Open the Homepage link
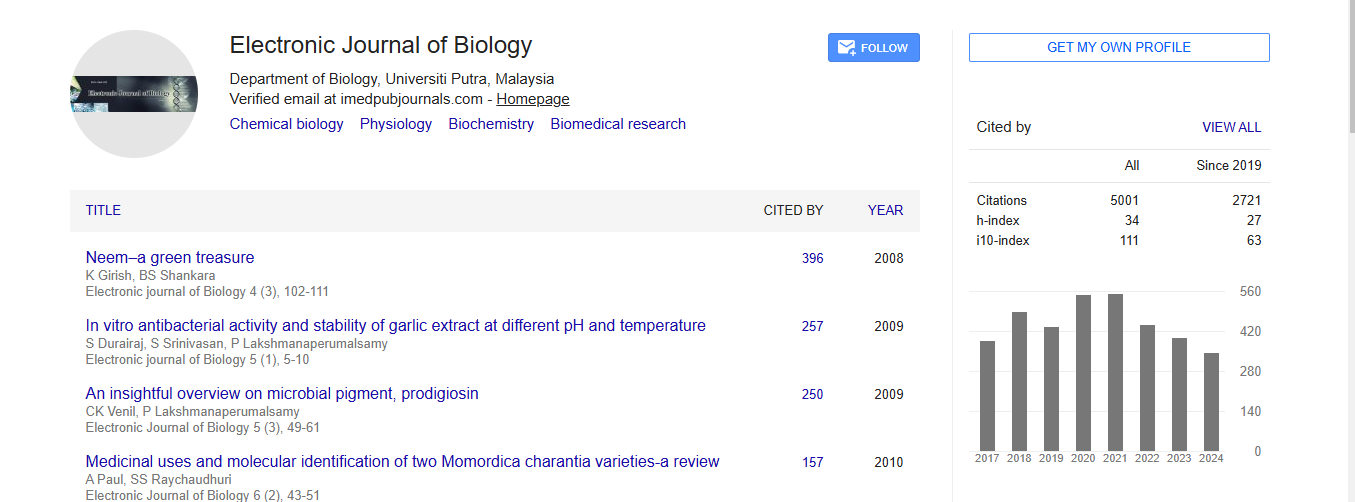Screen dimensions: 1355x502 click(533, 99)
